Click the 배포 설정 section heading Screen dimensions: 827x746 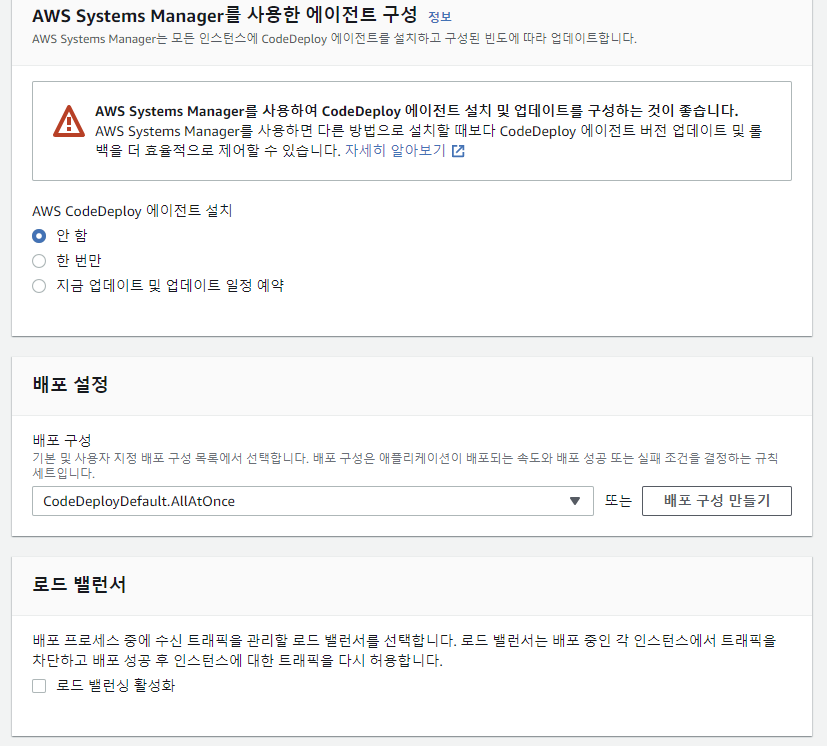click(70, 384)
